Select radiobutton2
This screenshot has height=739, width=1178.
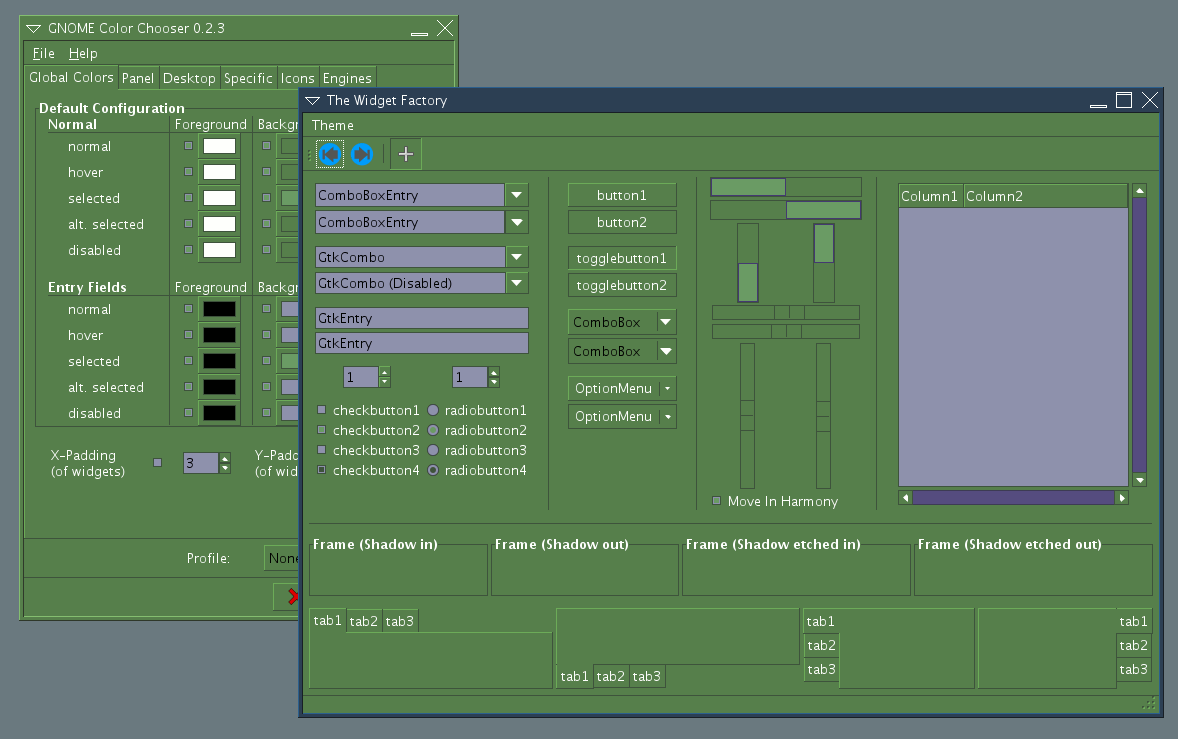(433, 430)
